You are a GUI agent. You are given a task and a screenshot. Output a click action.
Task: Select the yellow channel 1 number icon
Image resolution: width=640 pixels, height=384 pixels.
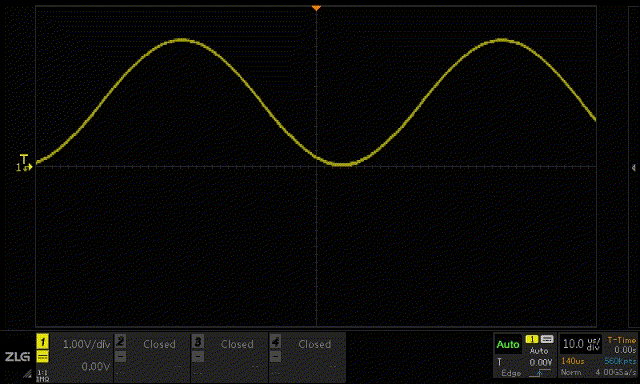(42, 342)
